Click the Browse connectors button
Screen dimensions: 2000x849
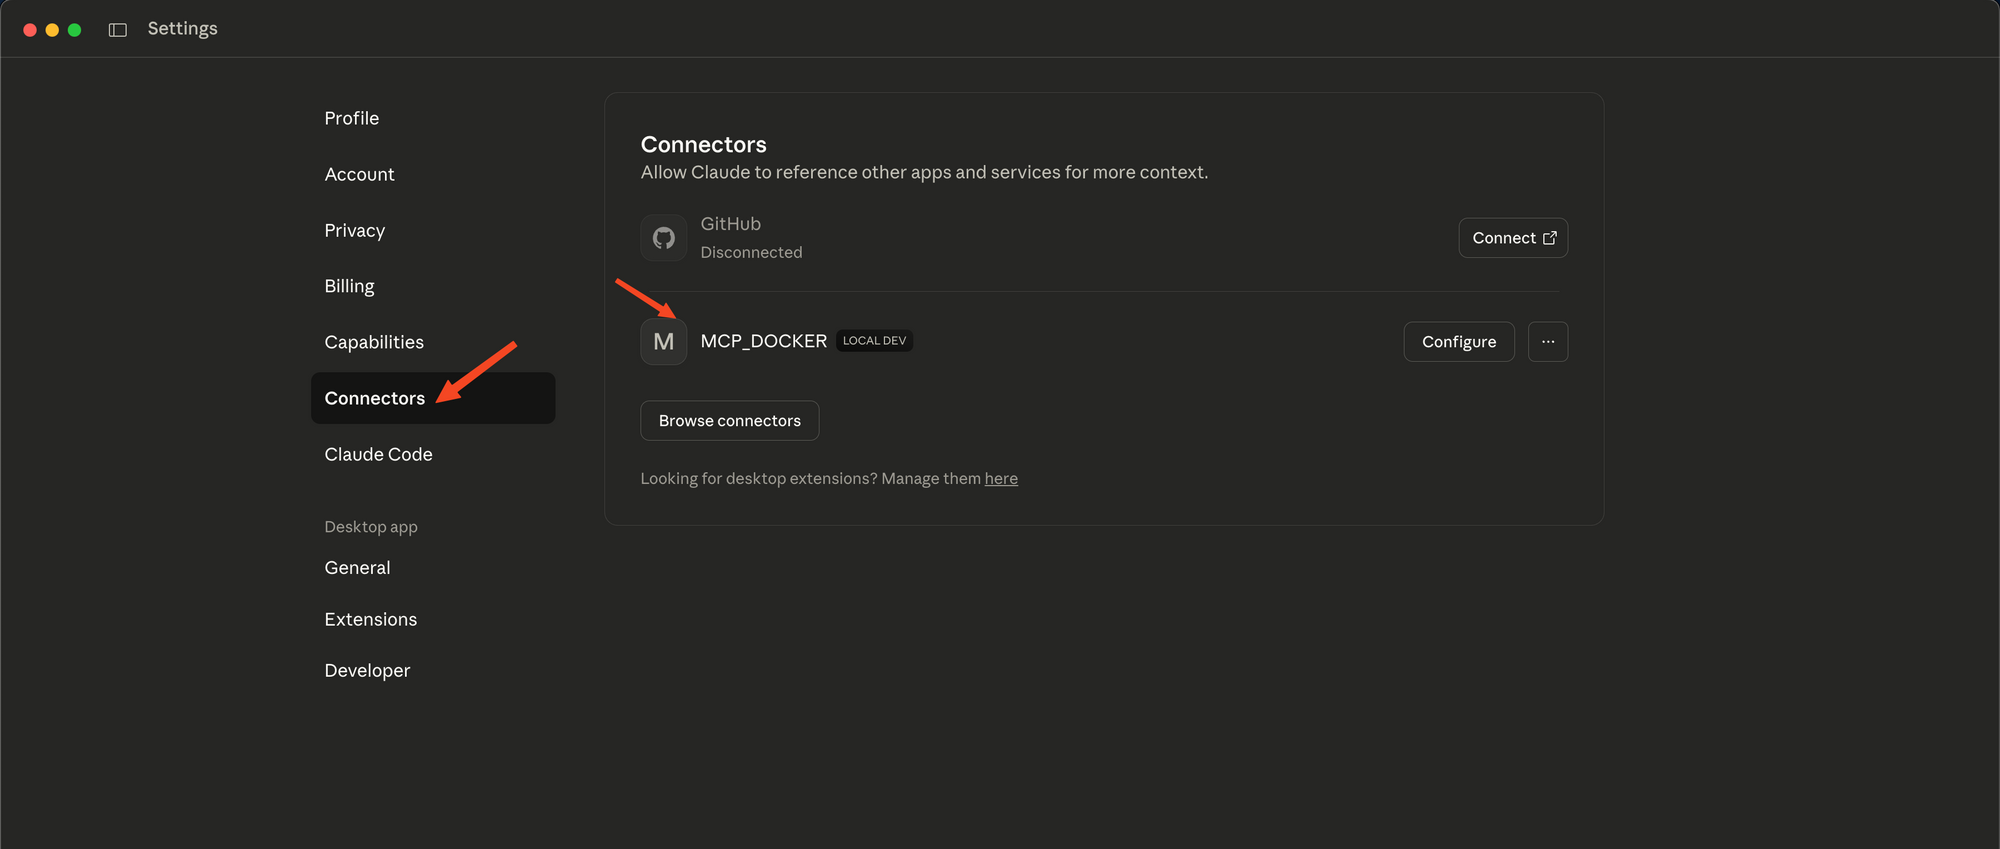pos(729,421)
